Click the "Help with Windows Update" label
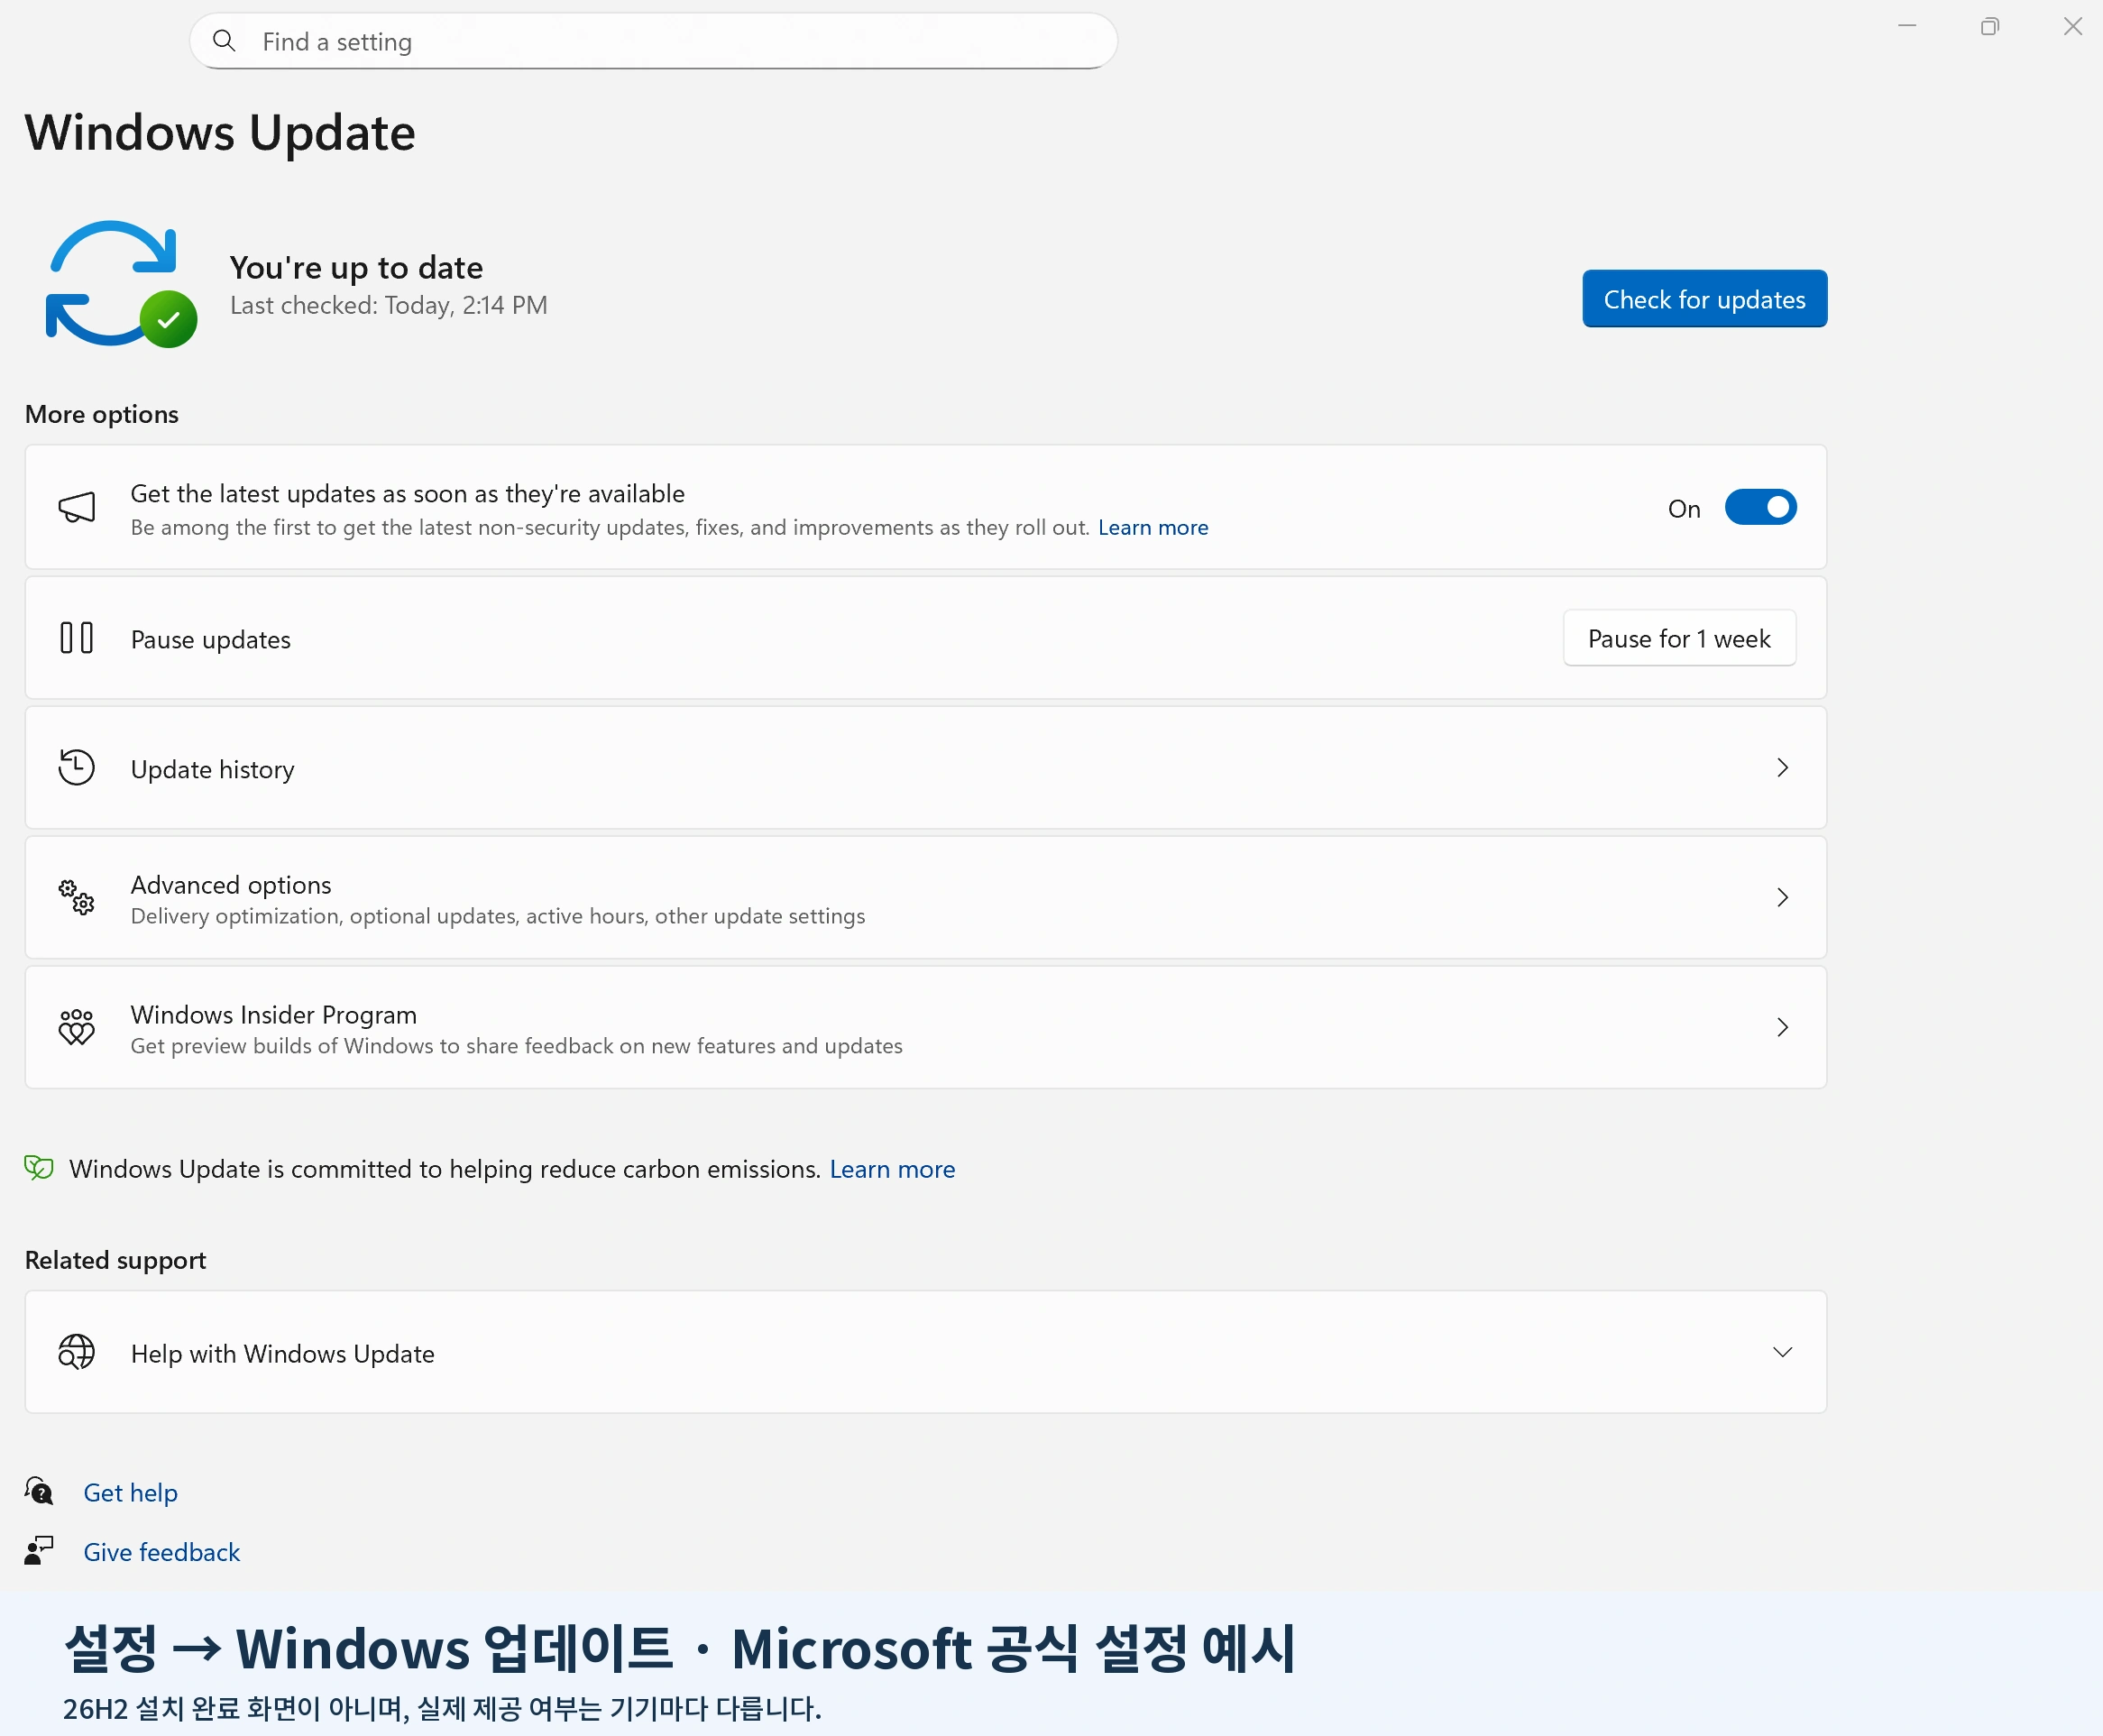The width and height of the screenshot is (2103, 1736). (x=282, y=1353)
